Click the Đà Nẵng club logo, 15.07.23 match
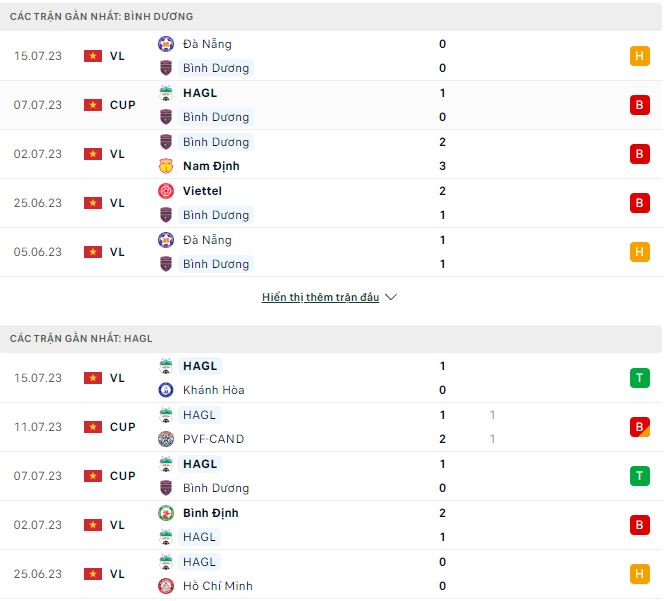Viewport: 666px width, 601px height. click(166, 44)
